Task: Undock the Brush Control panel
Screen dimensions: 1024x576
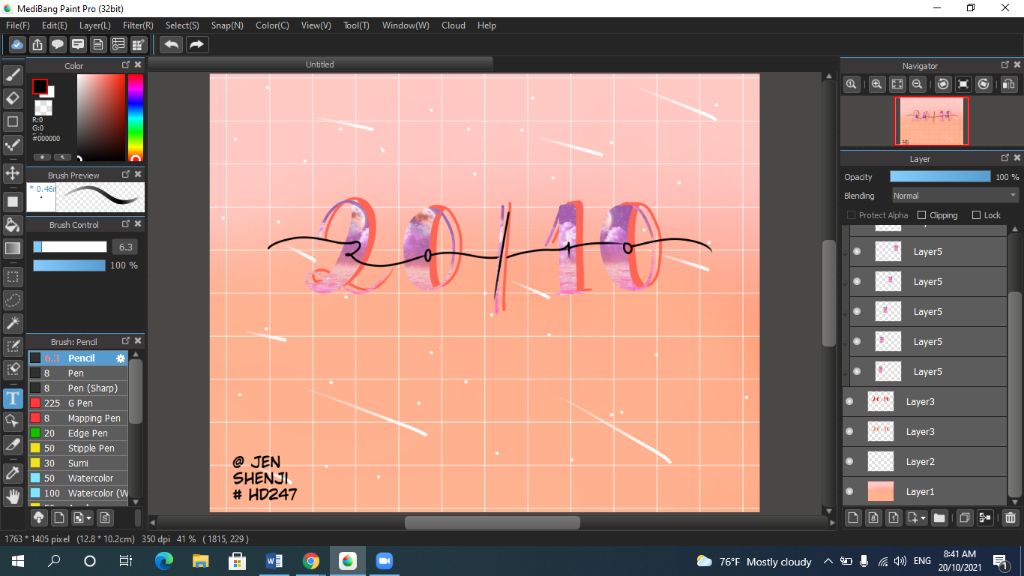Action: [125, 224]
